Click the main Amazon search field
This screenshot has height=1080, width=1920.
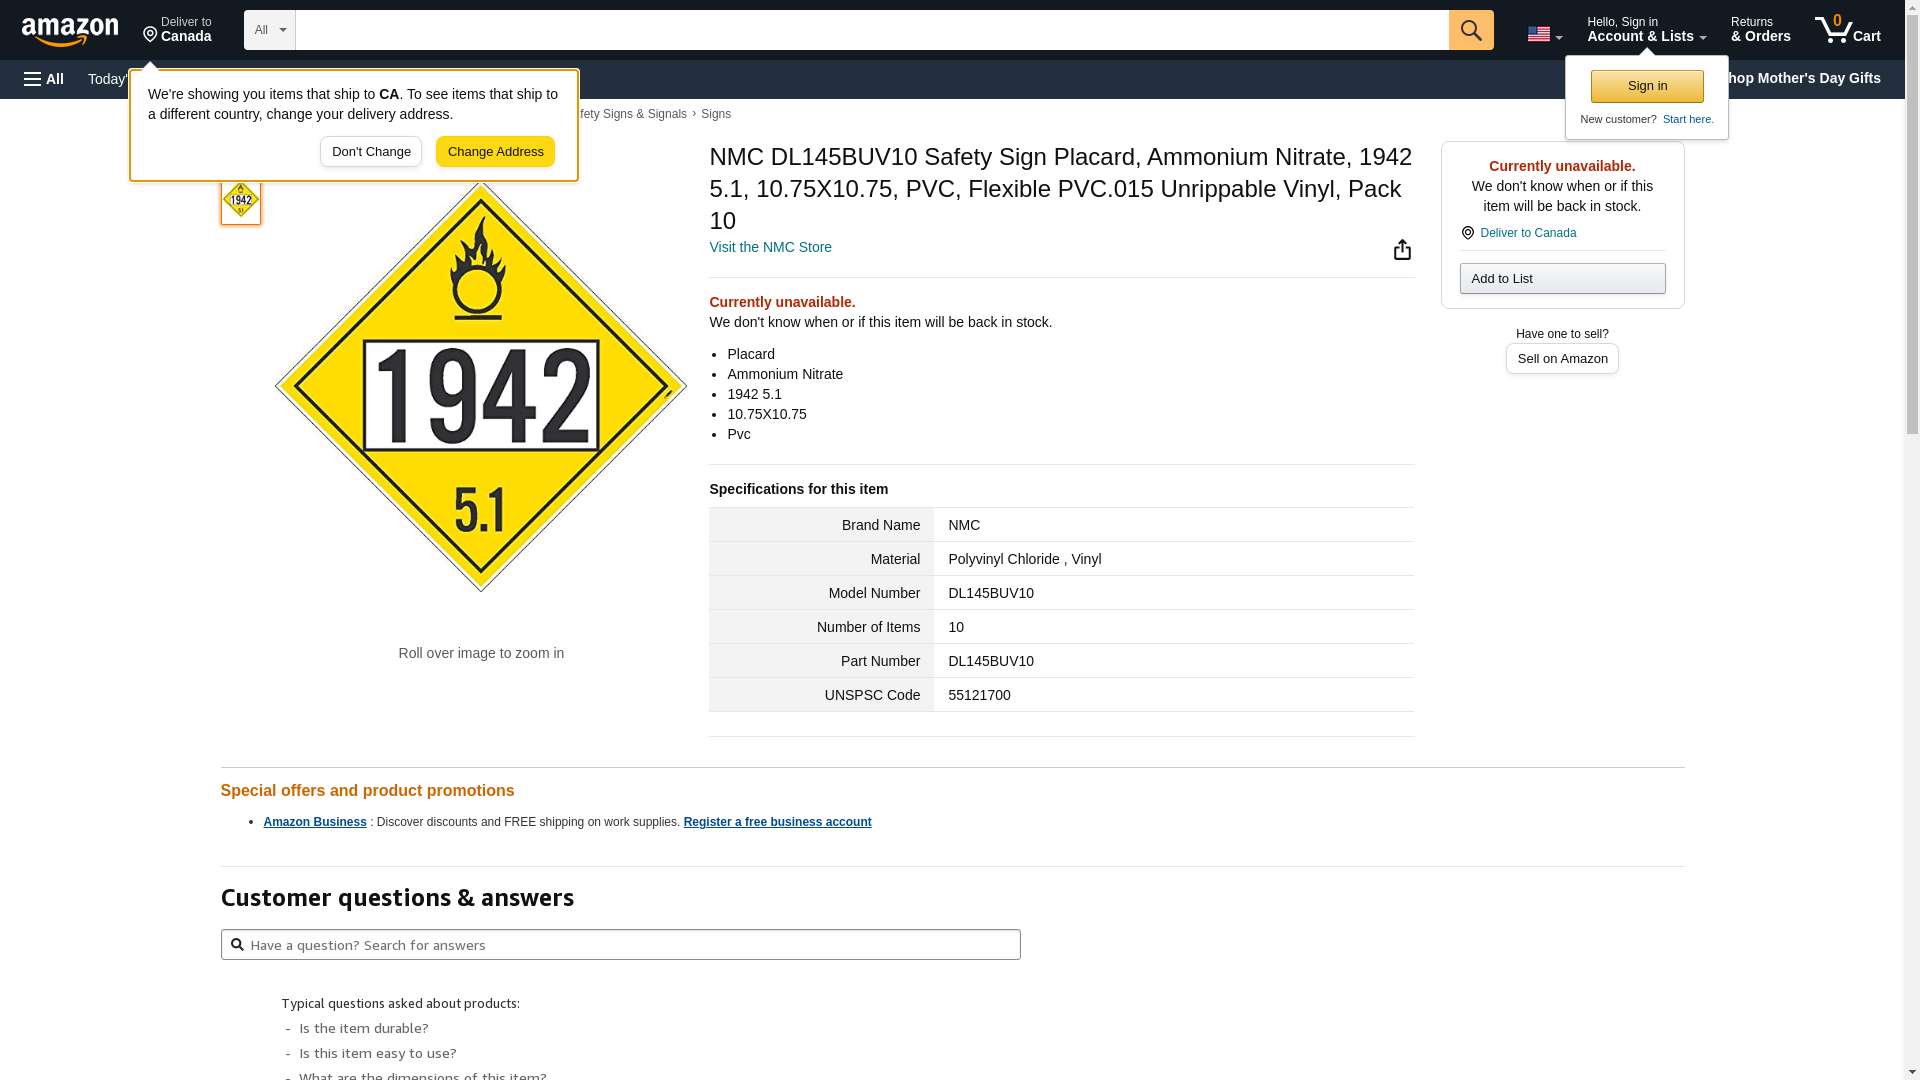click(x=870, y=30)
